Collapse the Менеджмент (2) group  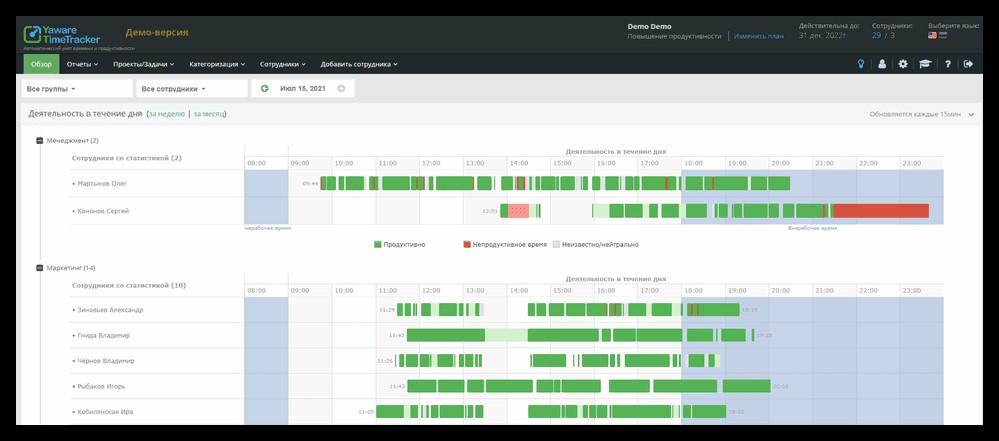39,140
